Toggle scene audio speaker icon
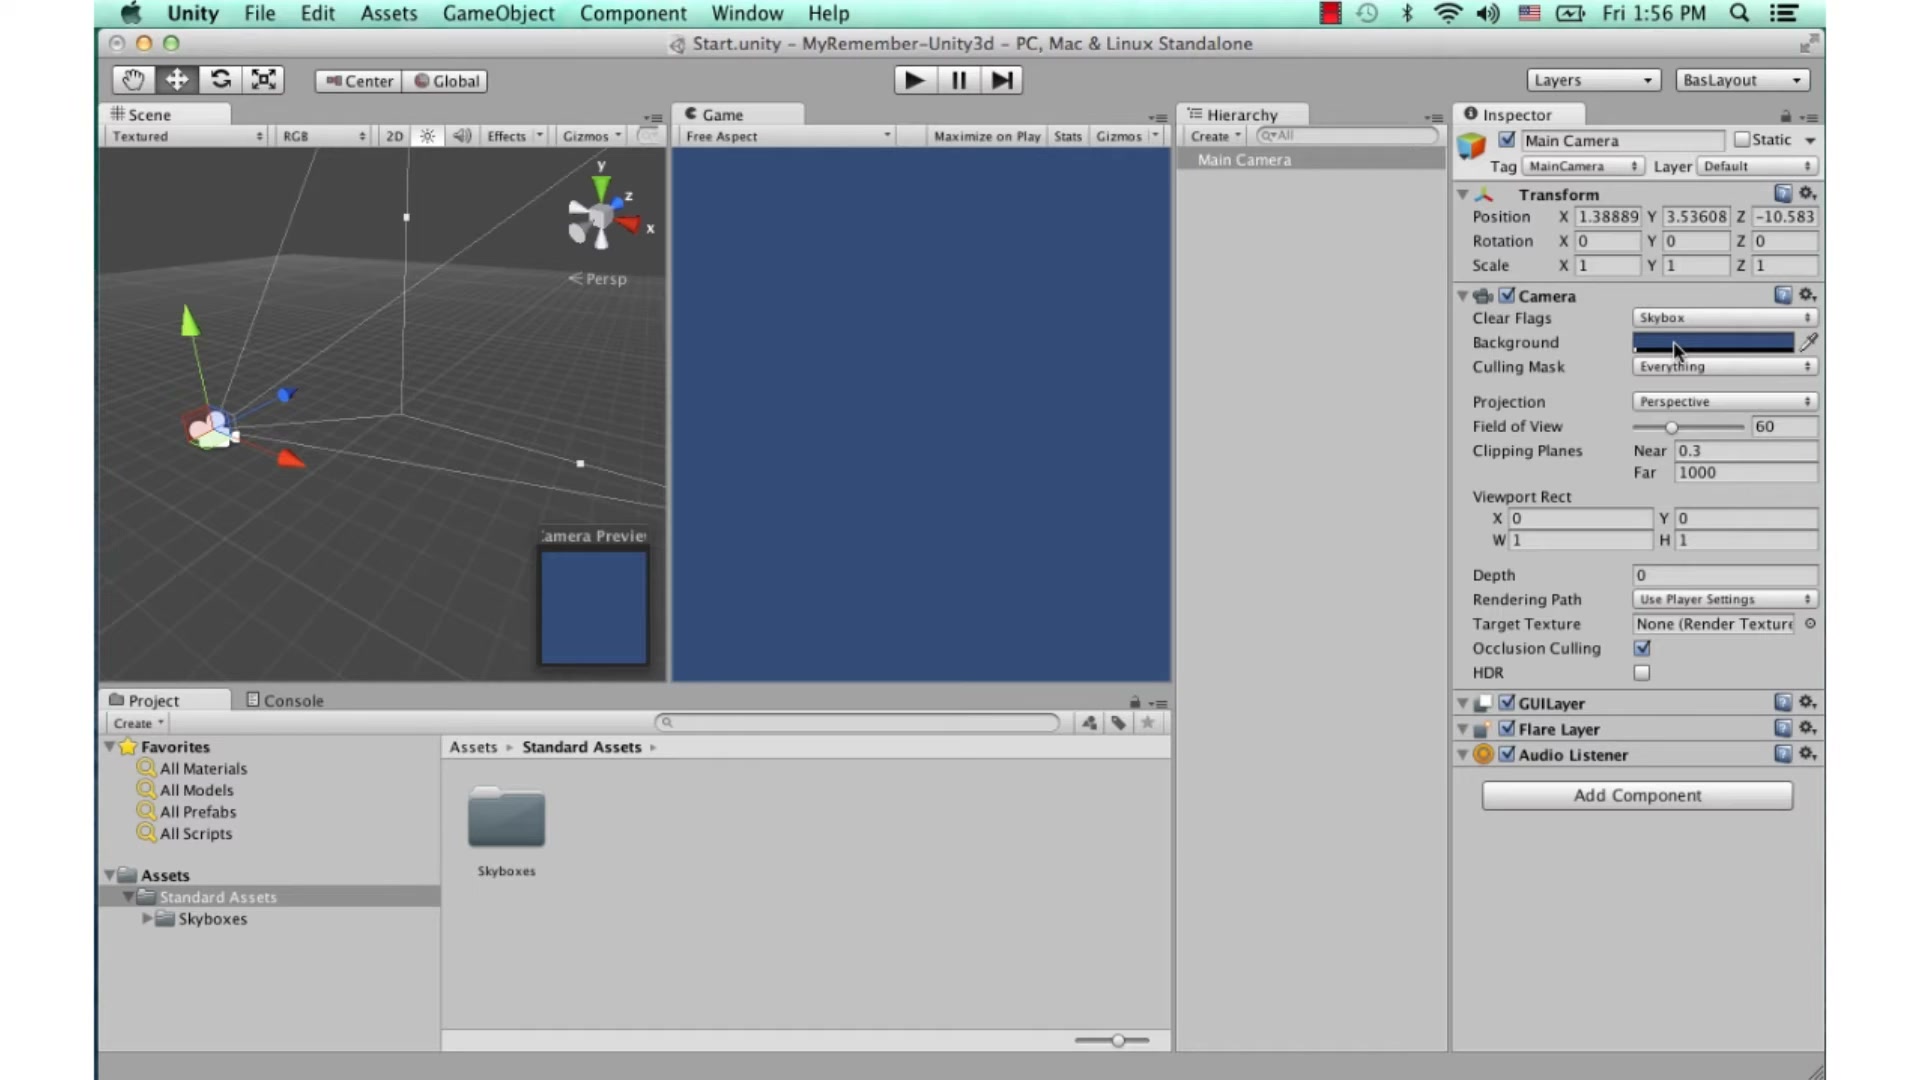The image size is (1920, 1080). [461, 136]
